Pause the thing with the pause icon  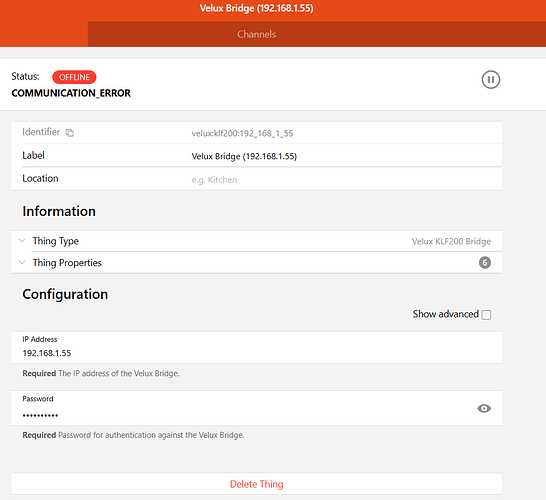[491, 80]
